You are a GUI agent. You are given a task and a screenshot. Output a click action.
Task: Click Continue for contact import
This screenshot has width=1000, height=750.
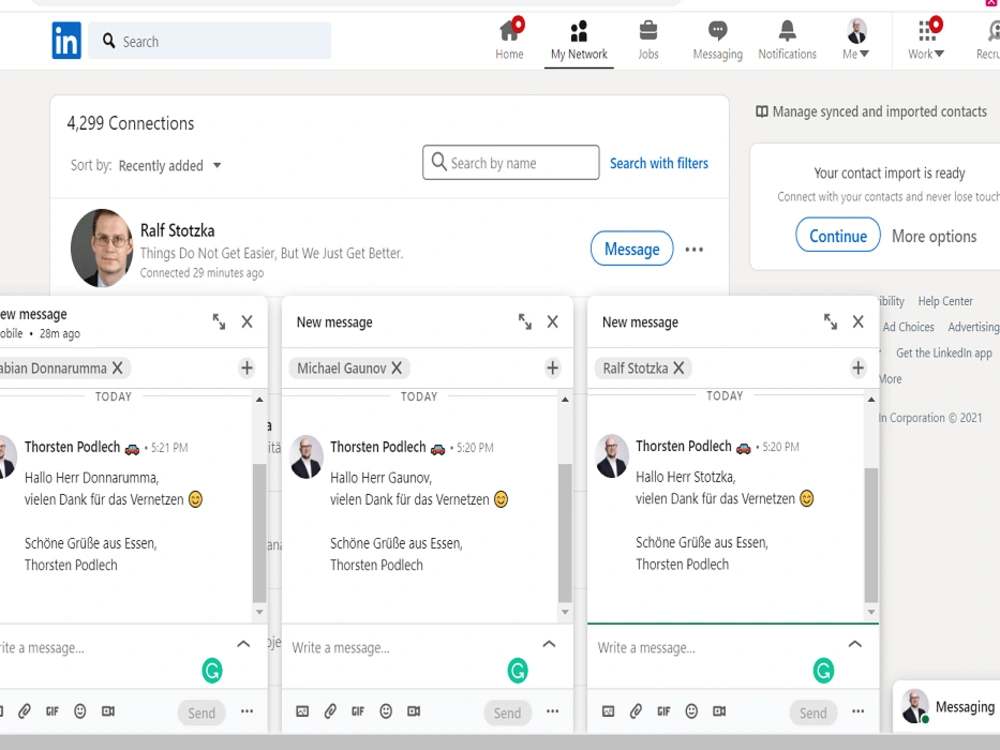(x=838, y=236)
